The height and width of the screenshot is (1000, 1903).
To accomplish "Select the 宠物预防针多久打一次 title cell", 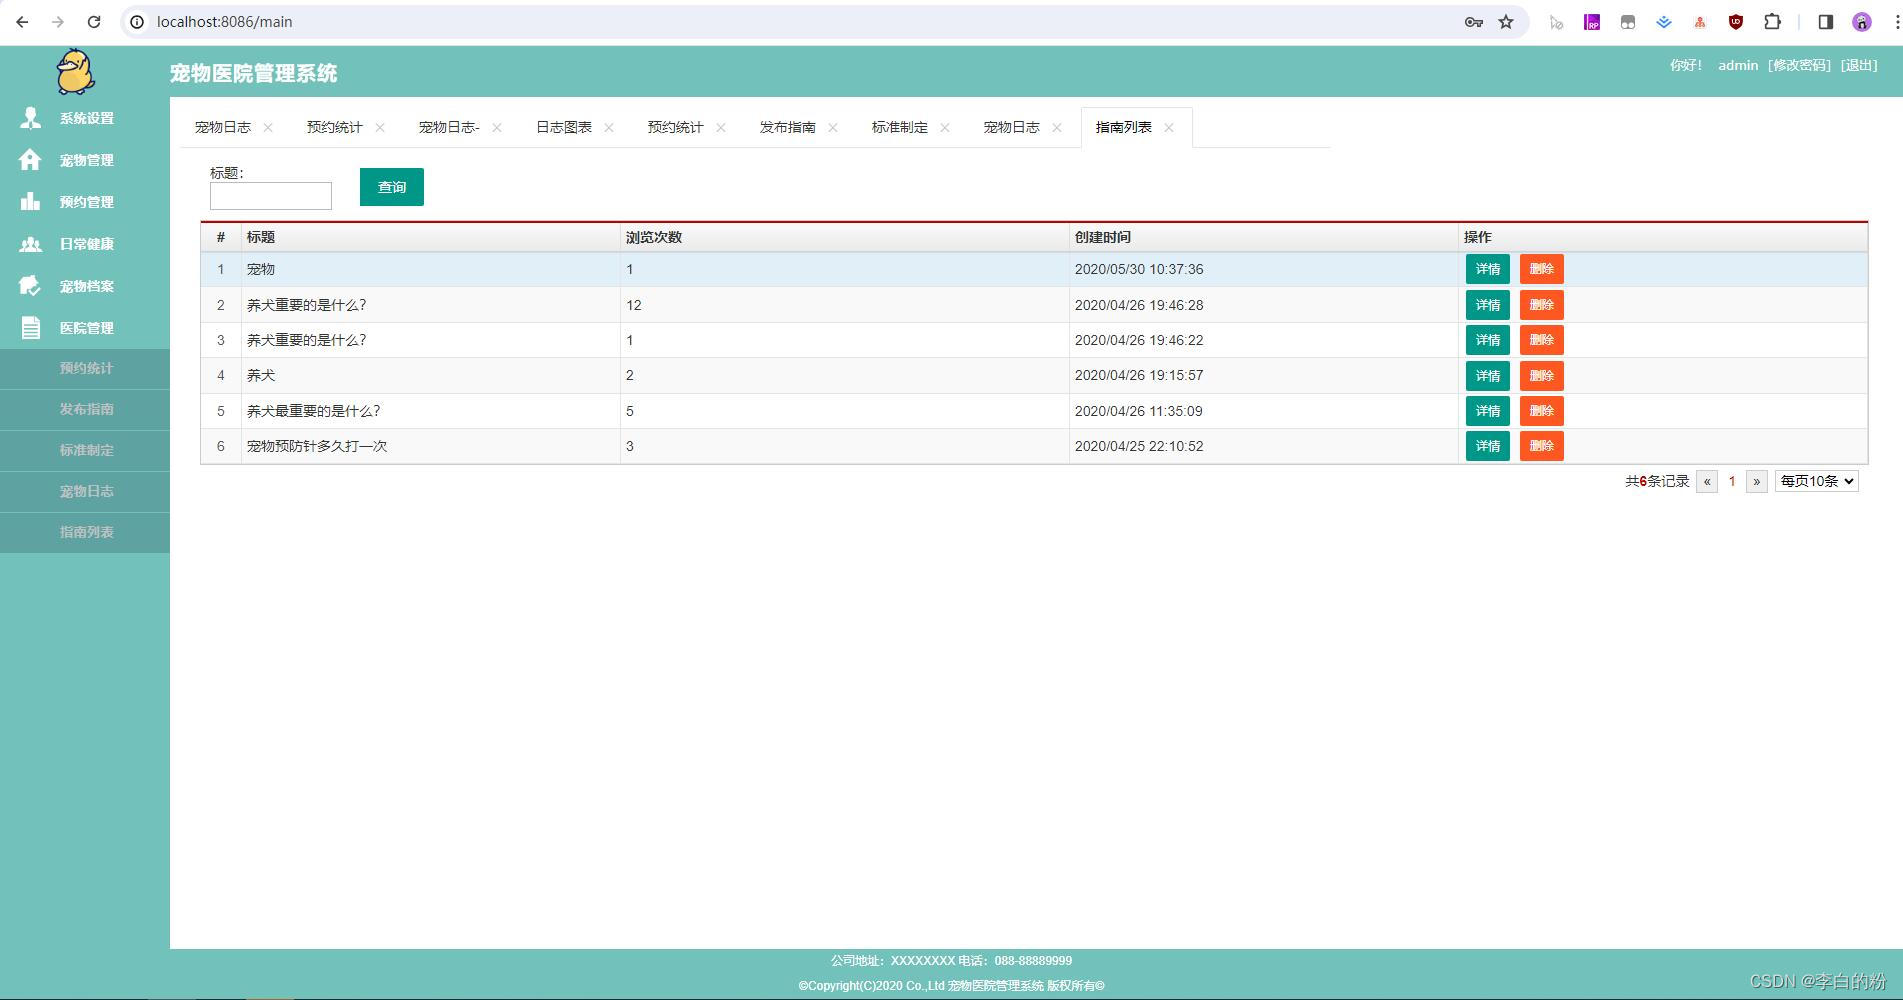I will point(431,446).
